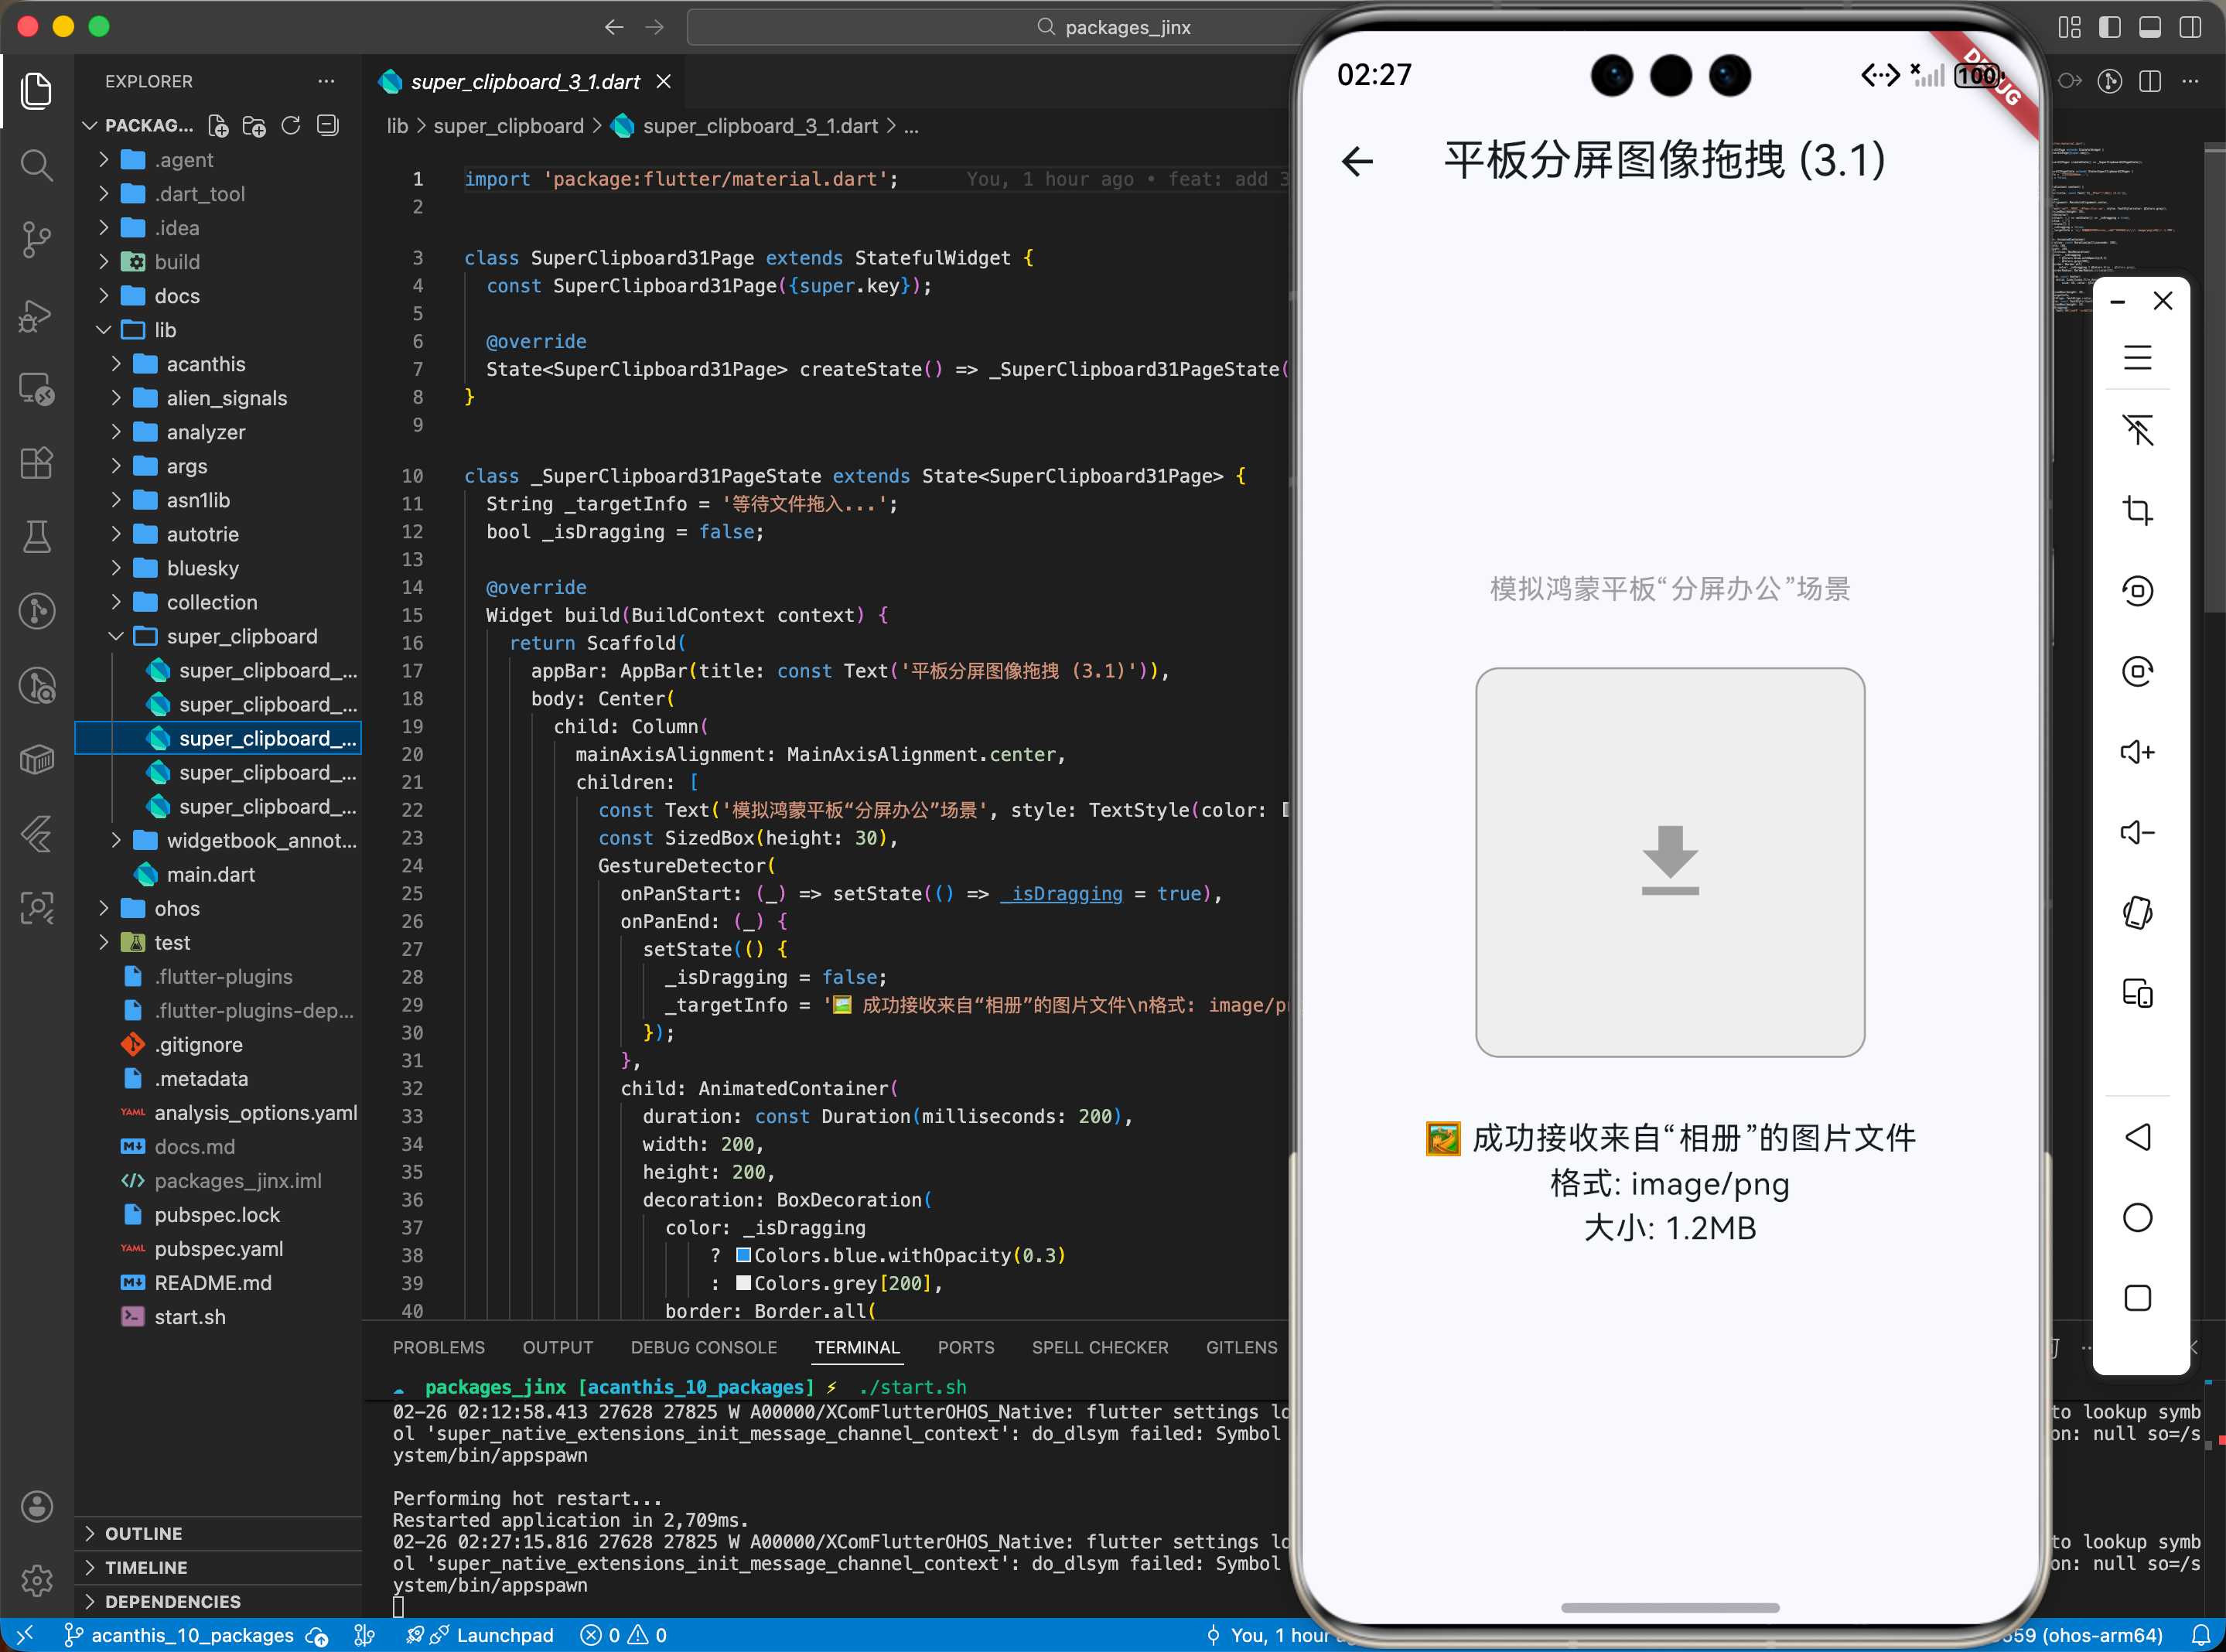Click the emulator volume up icon

[2137, 752]
